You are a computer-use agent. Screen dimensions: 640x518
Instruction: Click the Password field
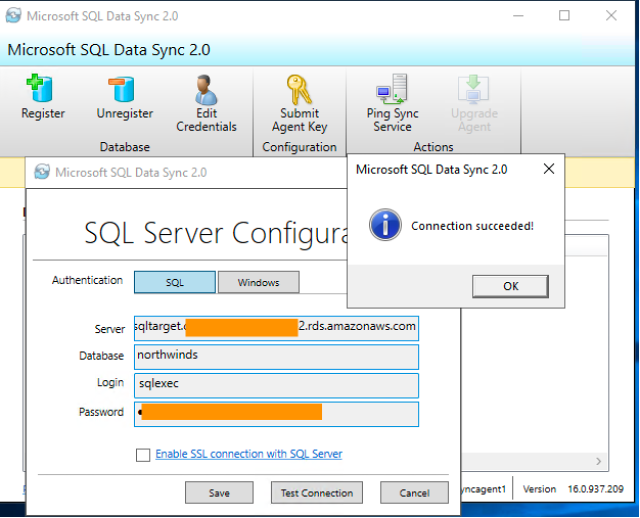pyautogui.click(x=276, y=414)
